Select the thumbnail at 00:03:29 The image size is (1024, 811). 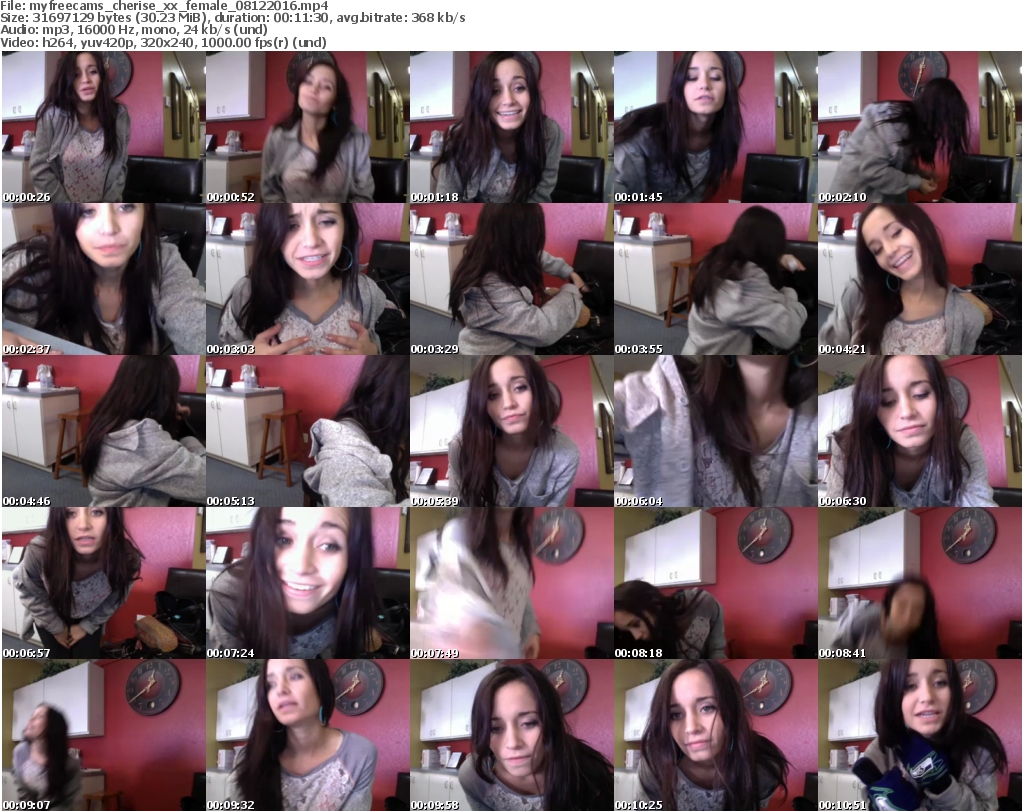(x=511, y=279)
